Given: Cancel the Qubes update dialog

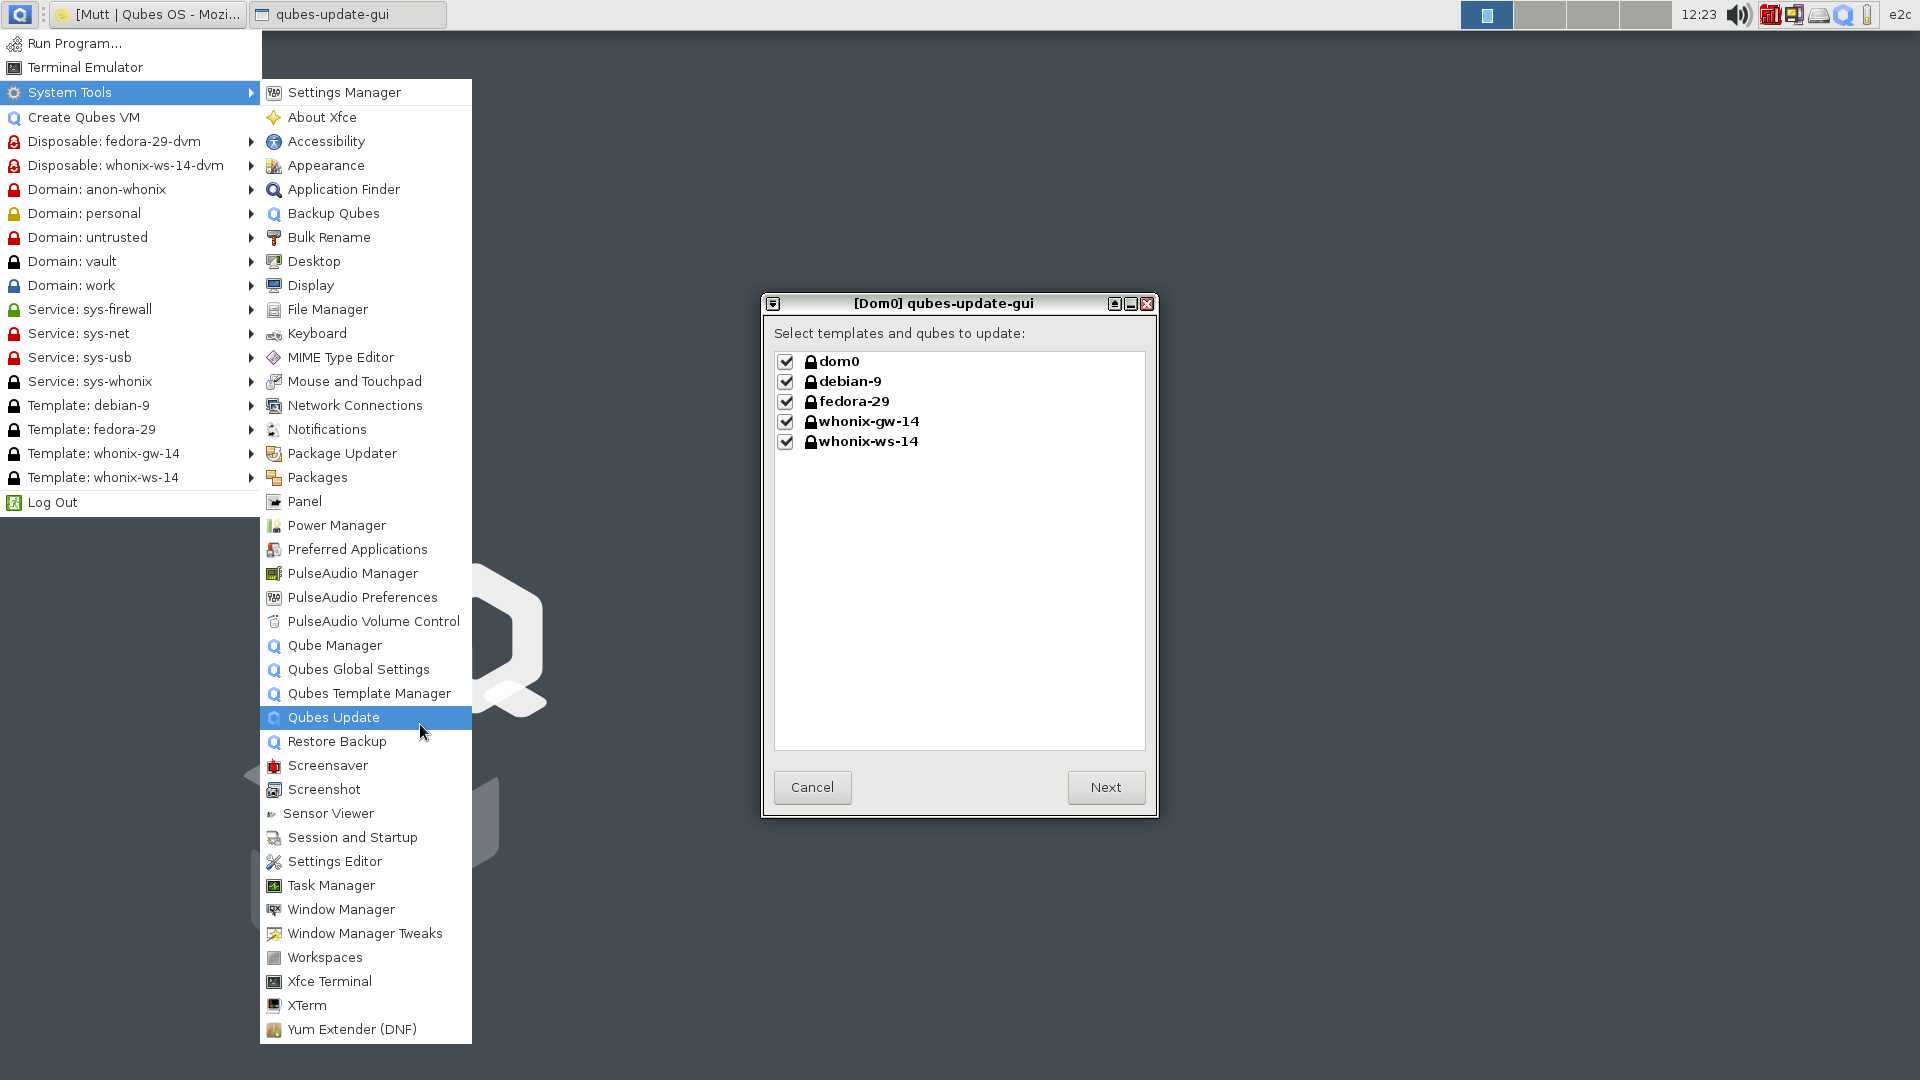Looking at the screenshot, I should [x=812, y=787].
